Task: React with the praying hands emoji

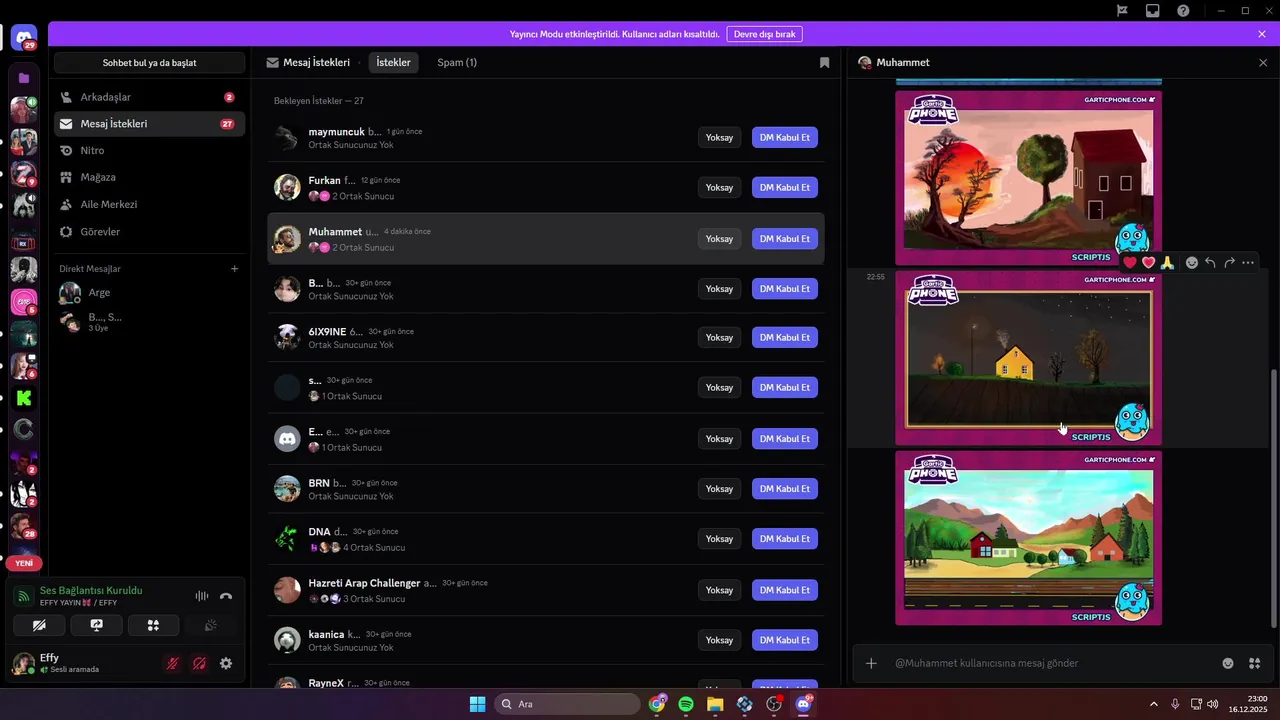Action: pyautogui.click(x=1167, y=262)
